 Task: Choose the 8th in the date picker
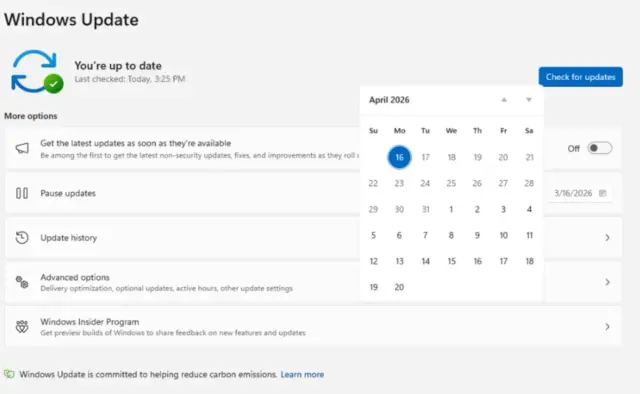click(x=451, y=236)
